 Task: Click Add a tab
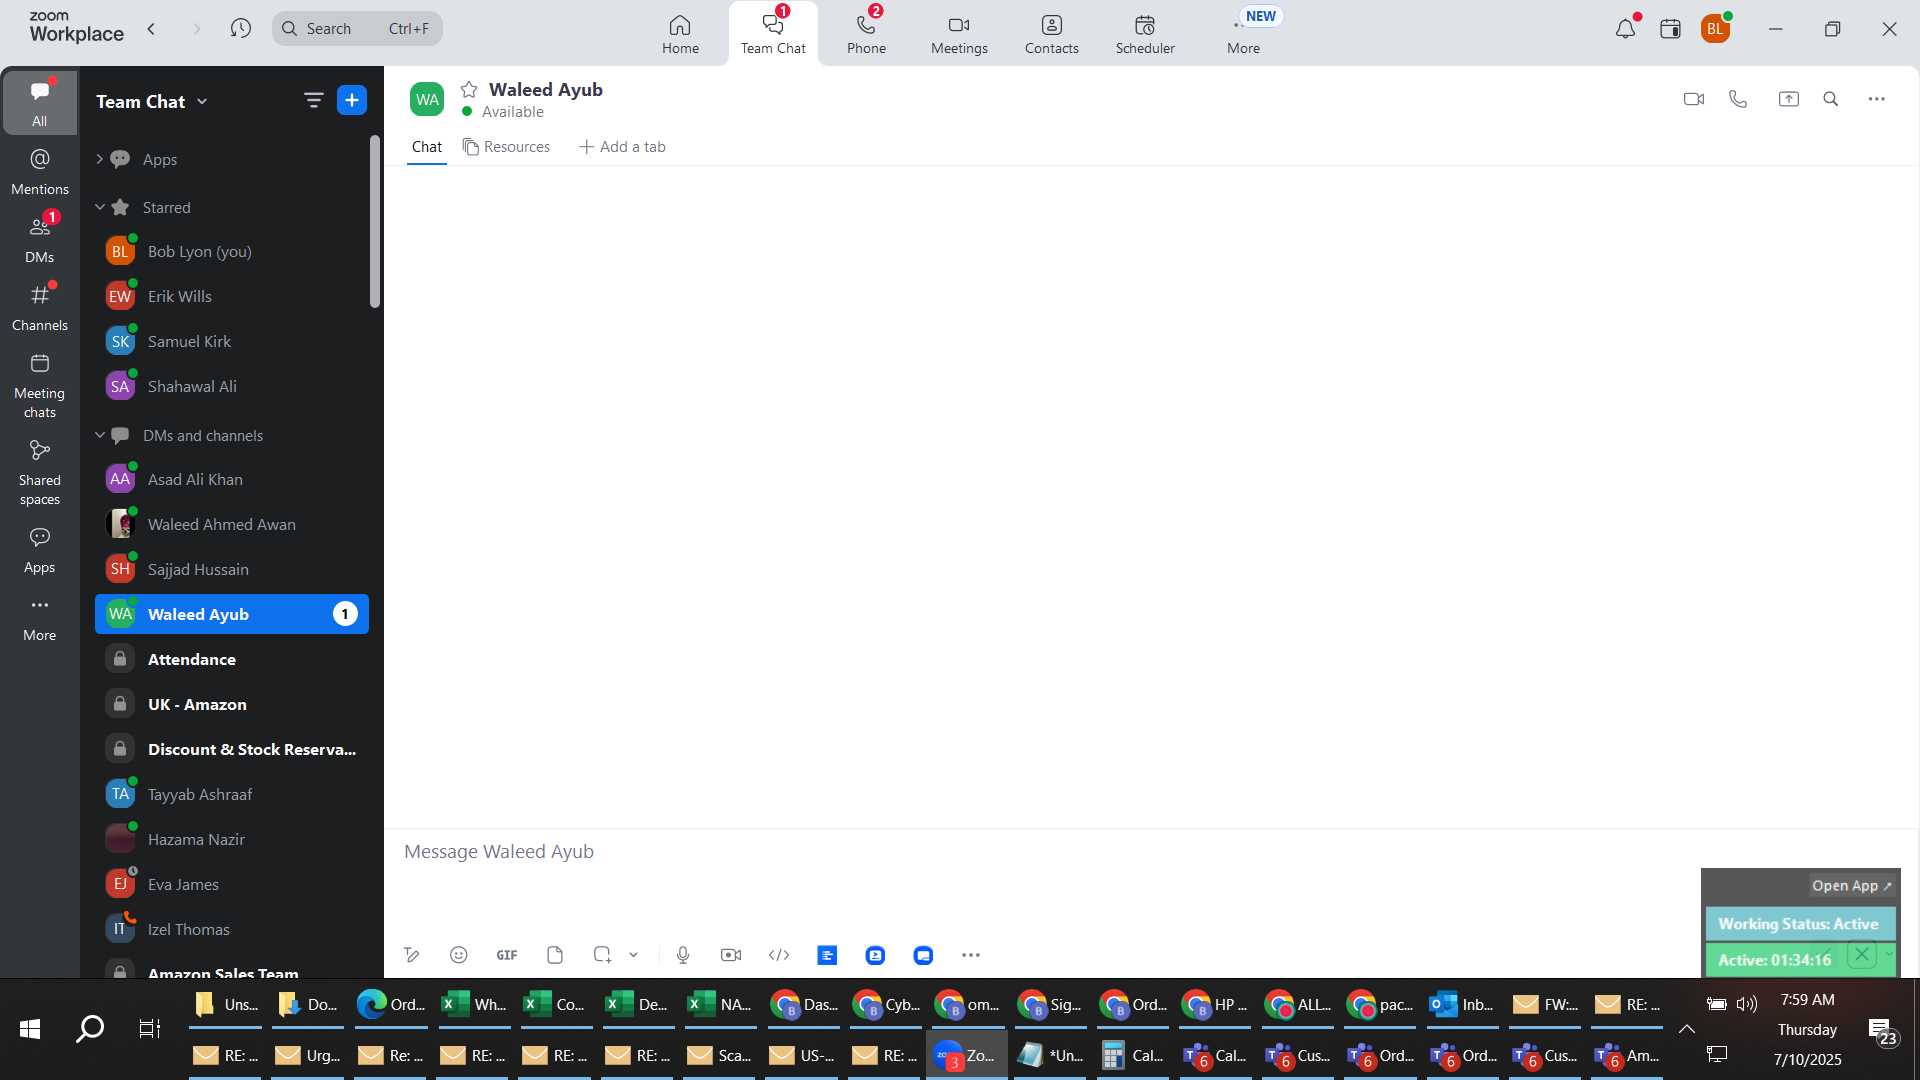pos(622,147)
